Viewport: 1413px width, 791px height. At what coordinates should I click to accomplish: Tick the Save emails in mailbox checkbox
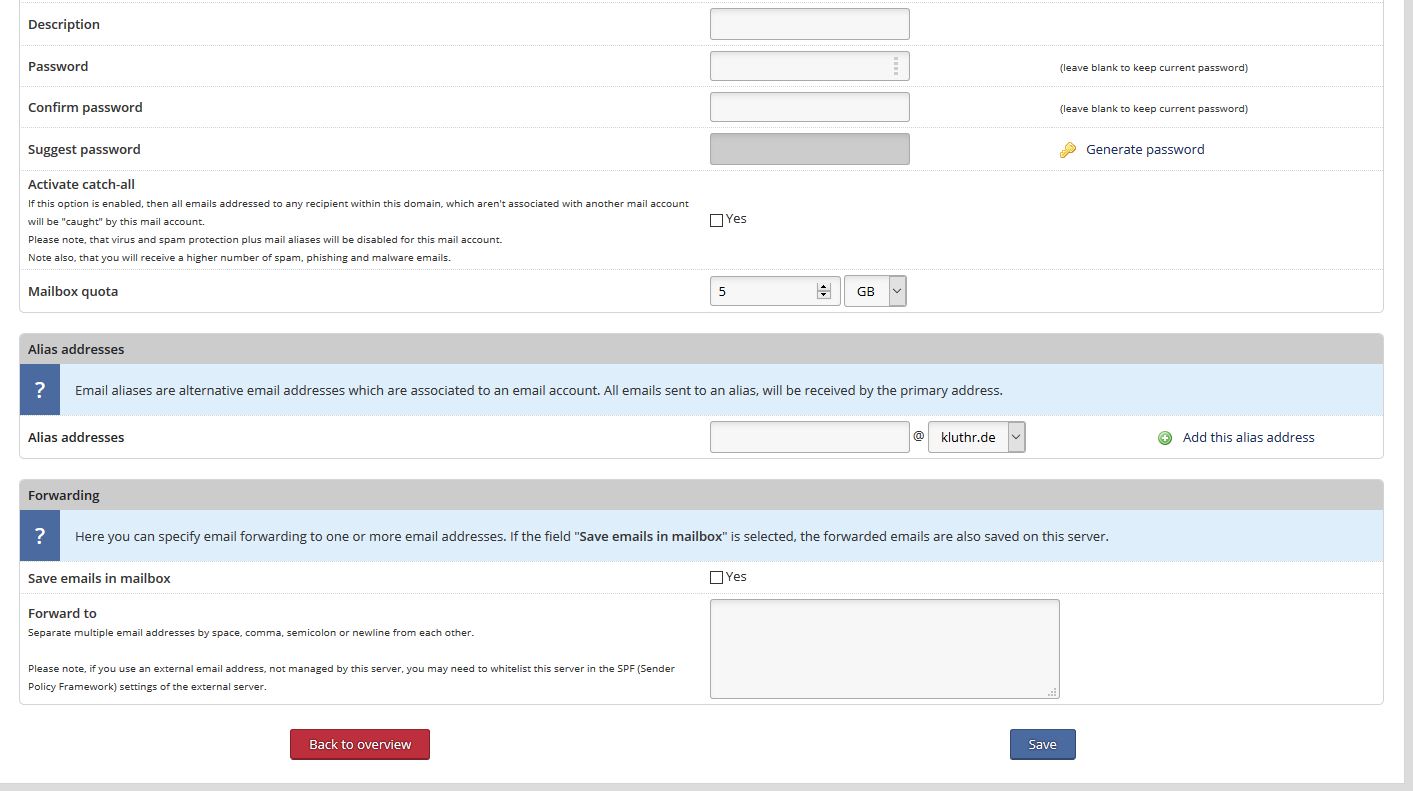tap(716, 577)
